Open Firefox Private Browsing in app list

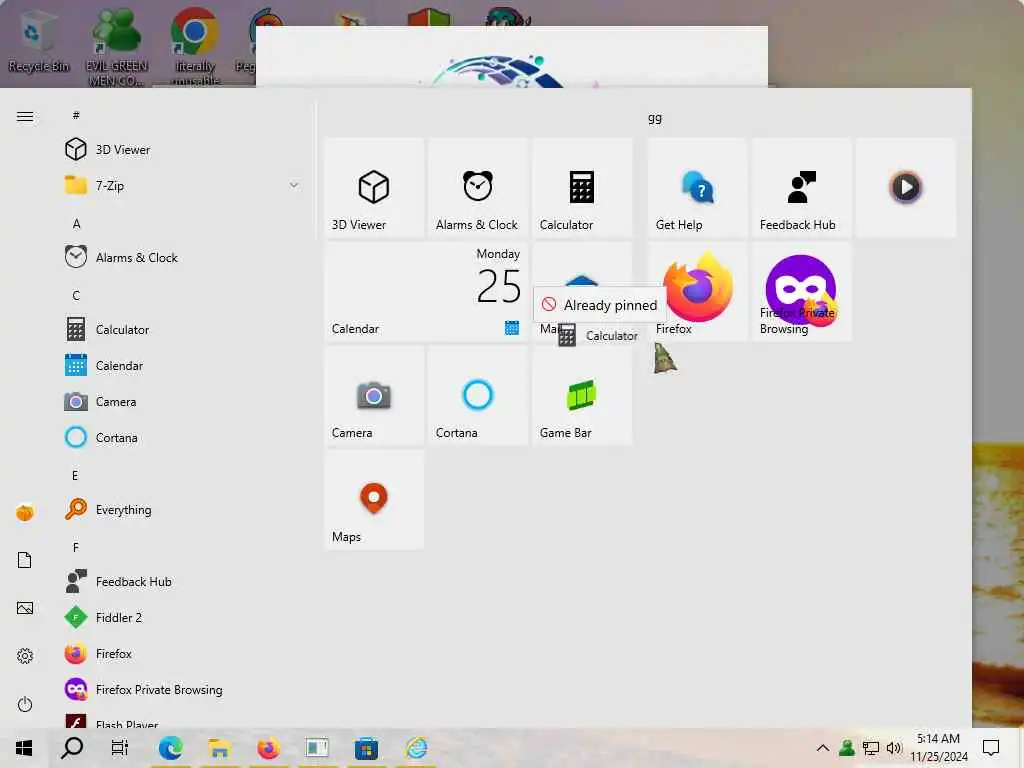click(183, 690)
